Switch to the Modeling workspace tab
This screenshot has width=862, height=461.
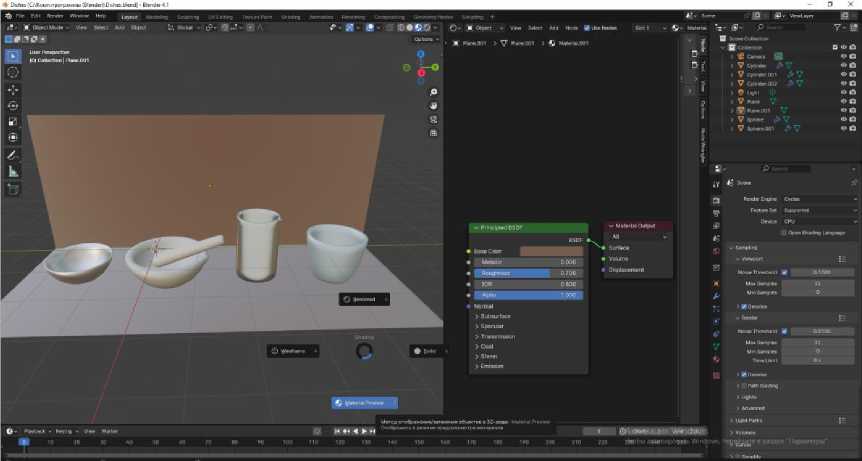click(157, 16)
